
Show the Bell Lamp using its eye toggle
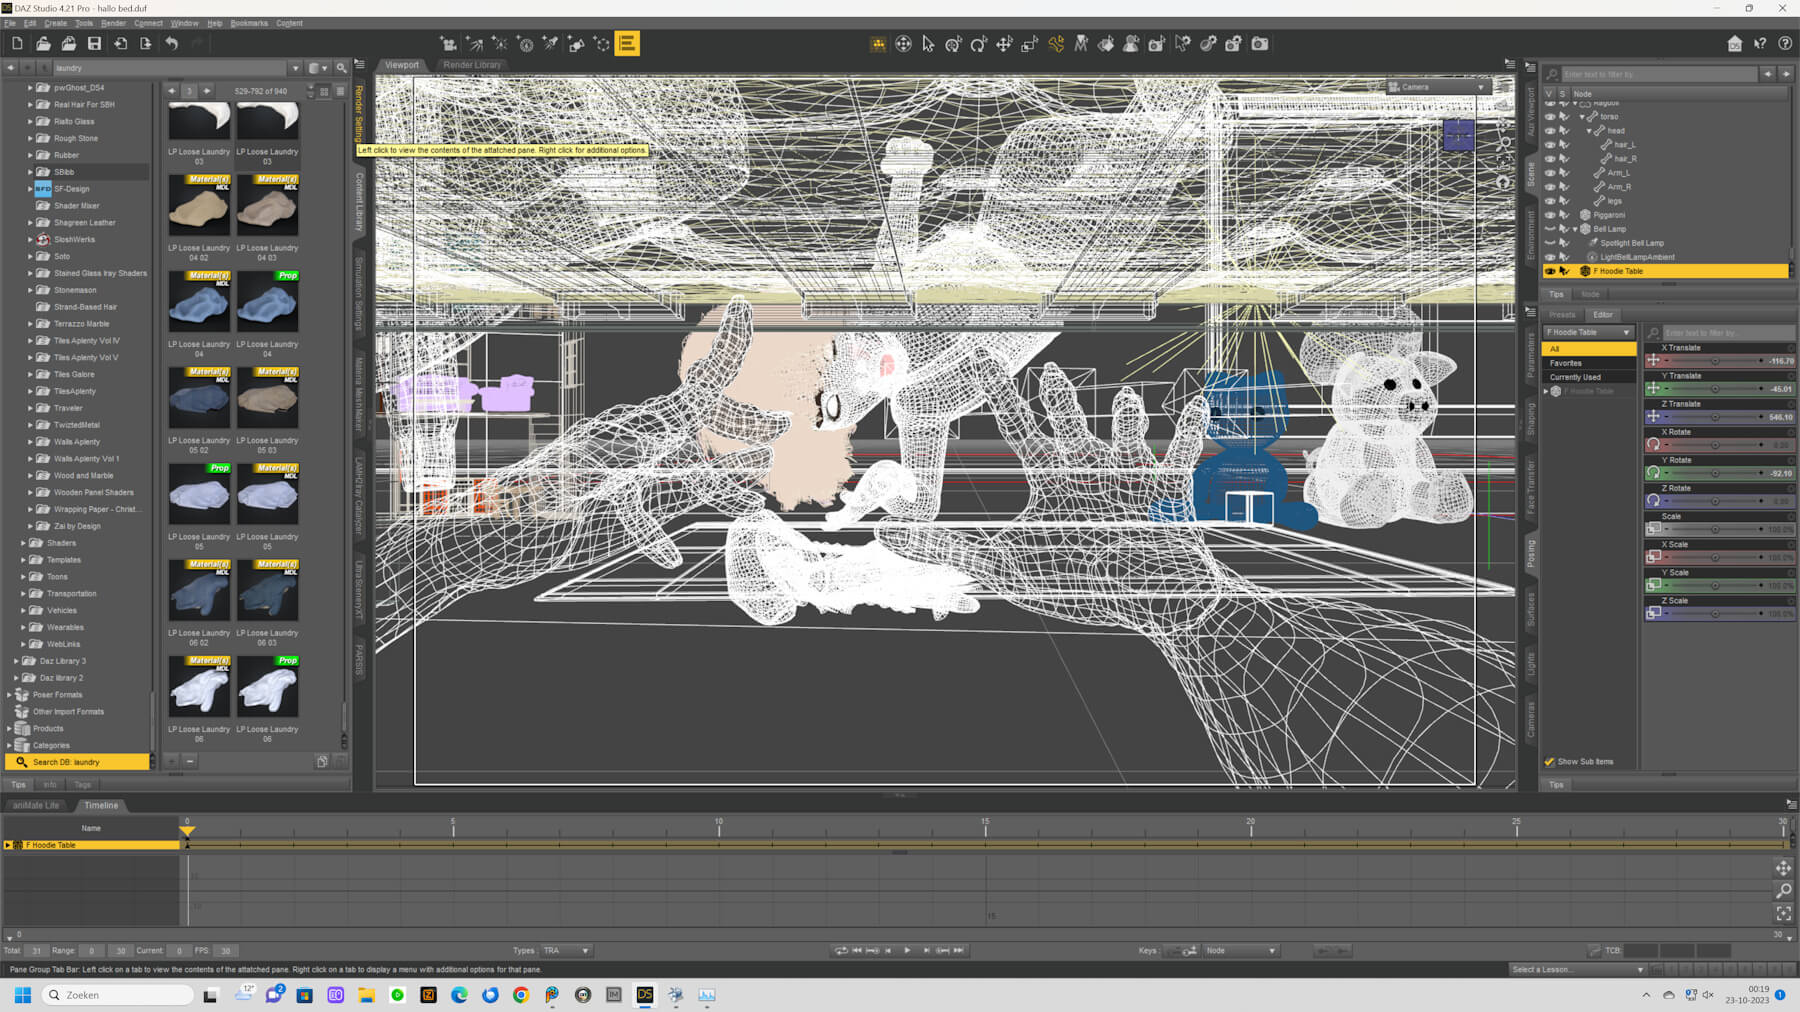click(x=1550, y=229)
